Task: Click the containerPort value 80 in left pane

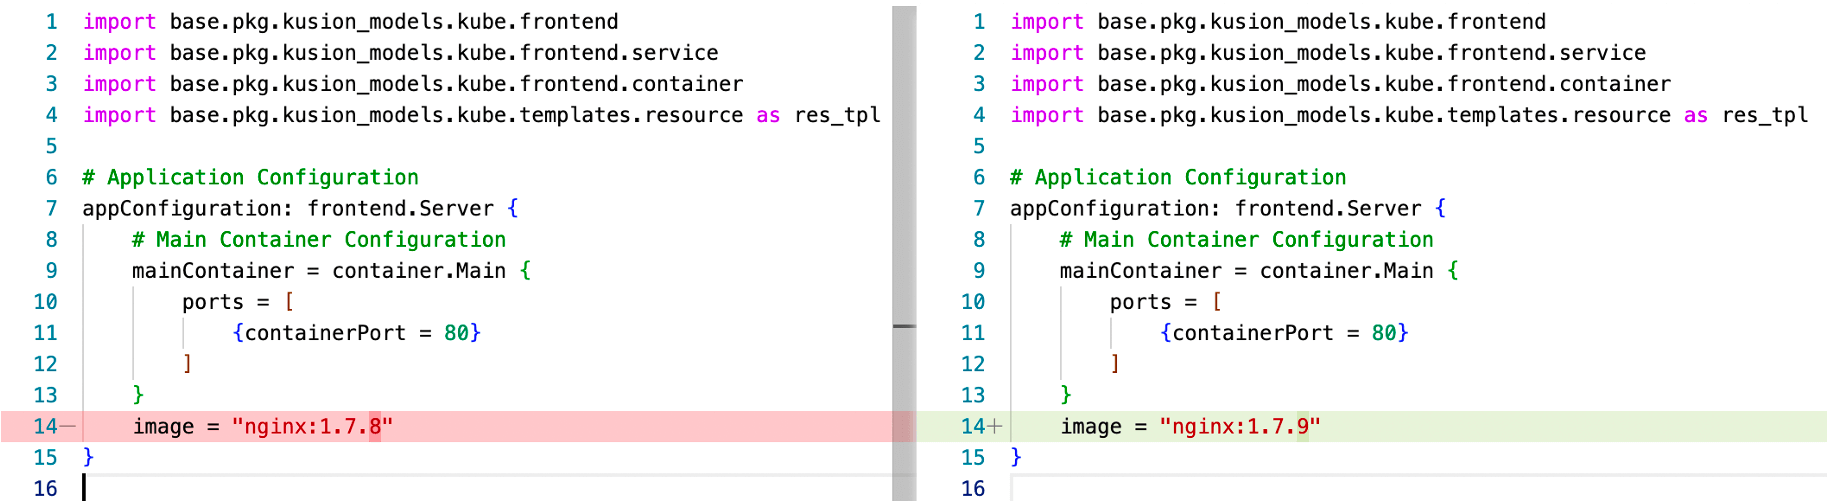Action: [x=456, y=333]
